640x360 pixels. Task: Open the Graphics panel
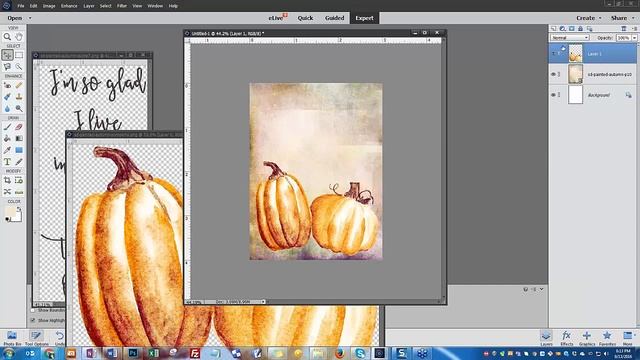tap(587, 338)
